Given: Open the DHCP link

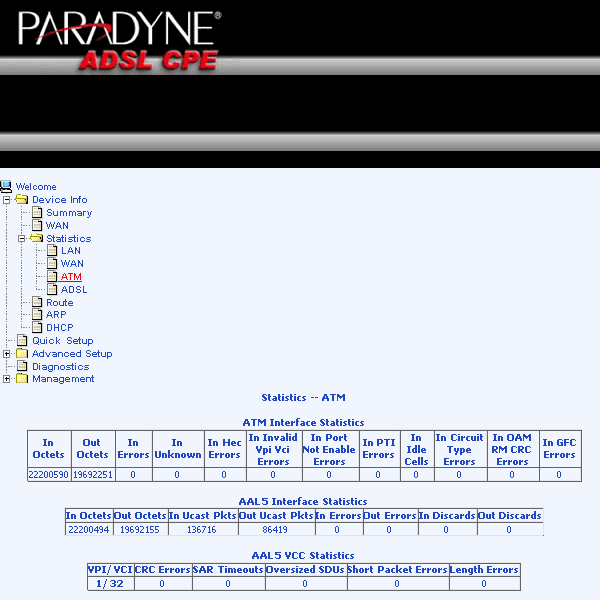Looking at the screenshot, I should [60, 328].
